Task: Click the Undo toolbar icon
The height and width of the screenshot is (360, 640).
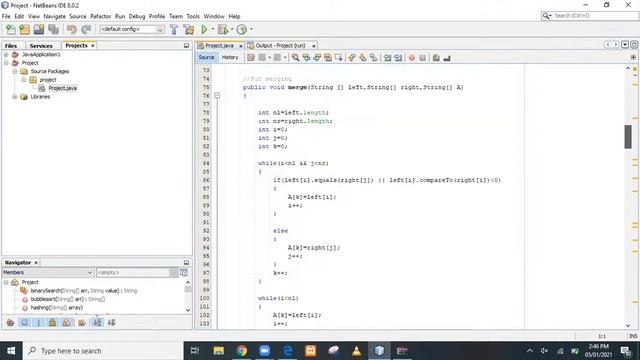Action: 71,29
